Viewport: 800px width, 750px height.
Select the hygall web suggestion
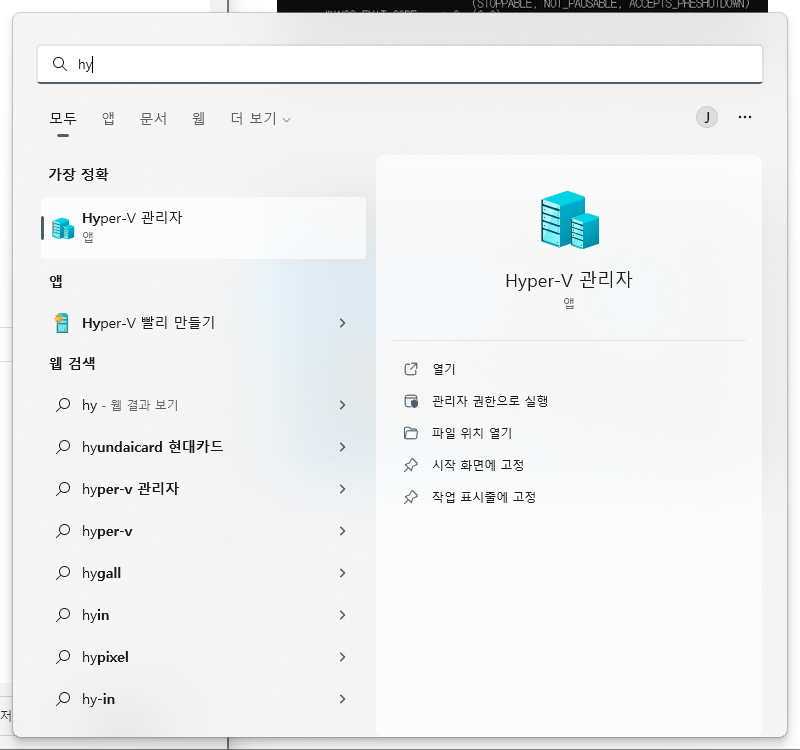pyautogui.click(x=204, y=573)
